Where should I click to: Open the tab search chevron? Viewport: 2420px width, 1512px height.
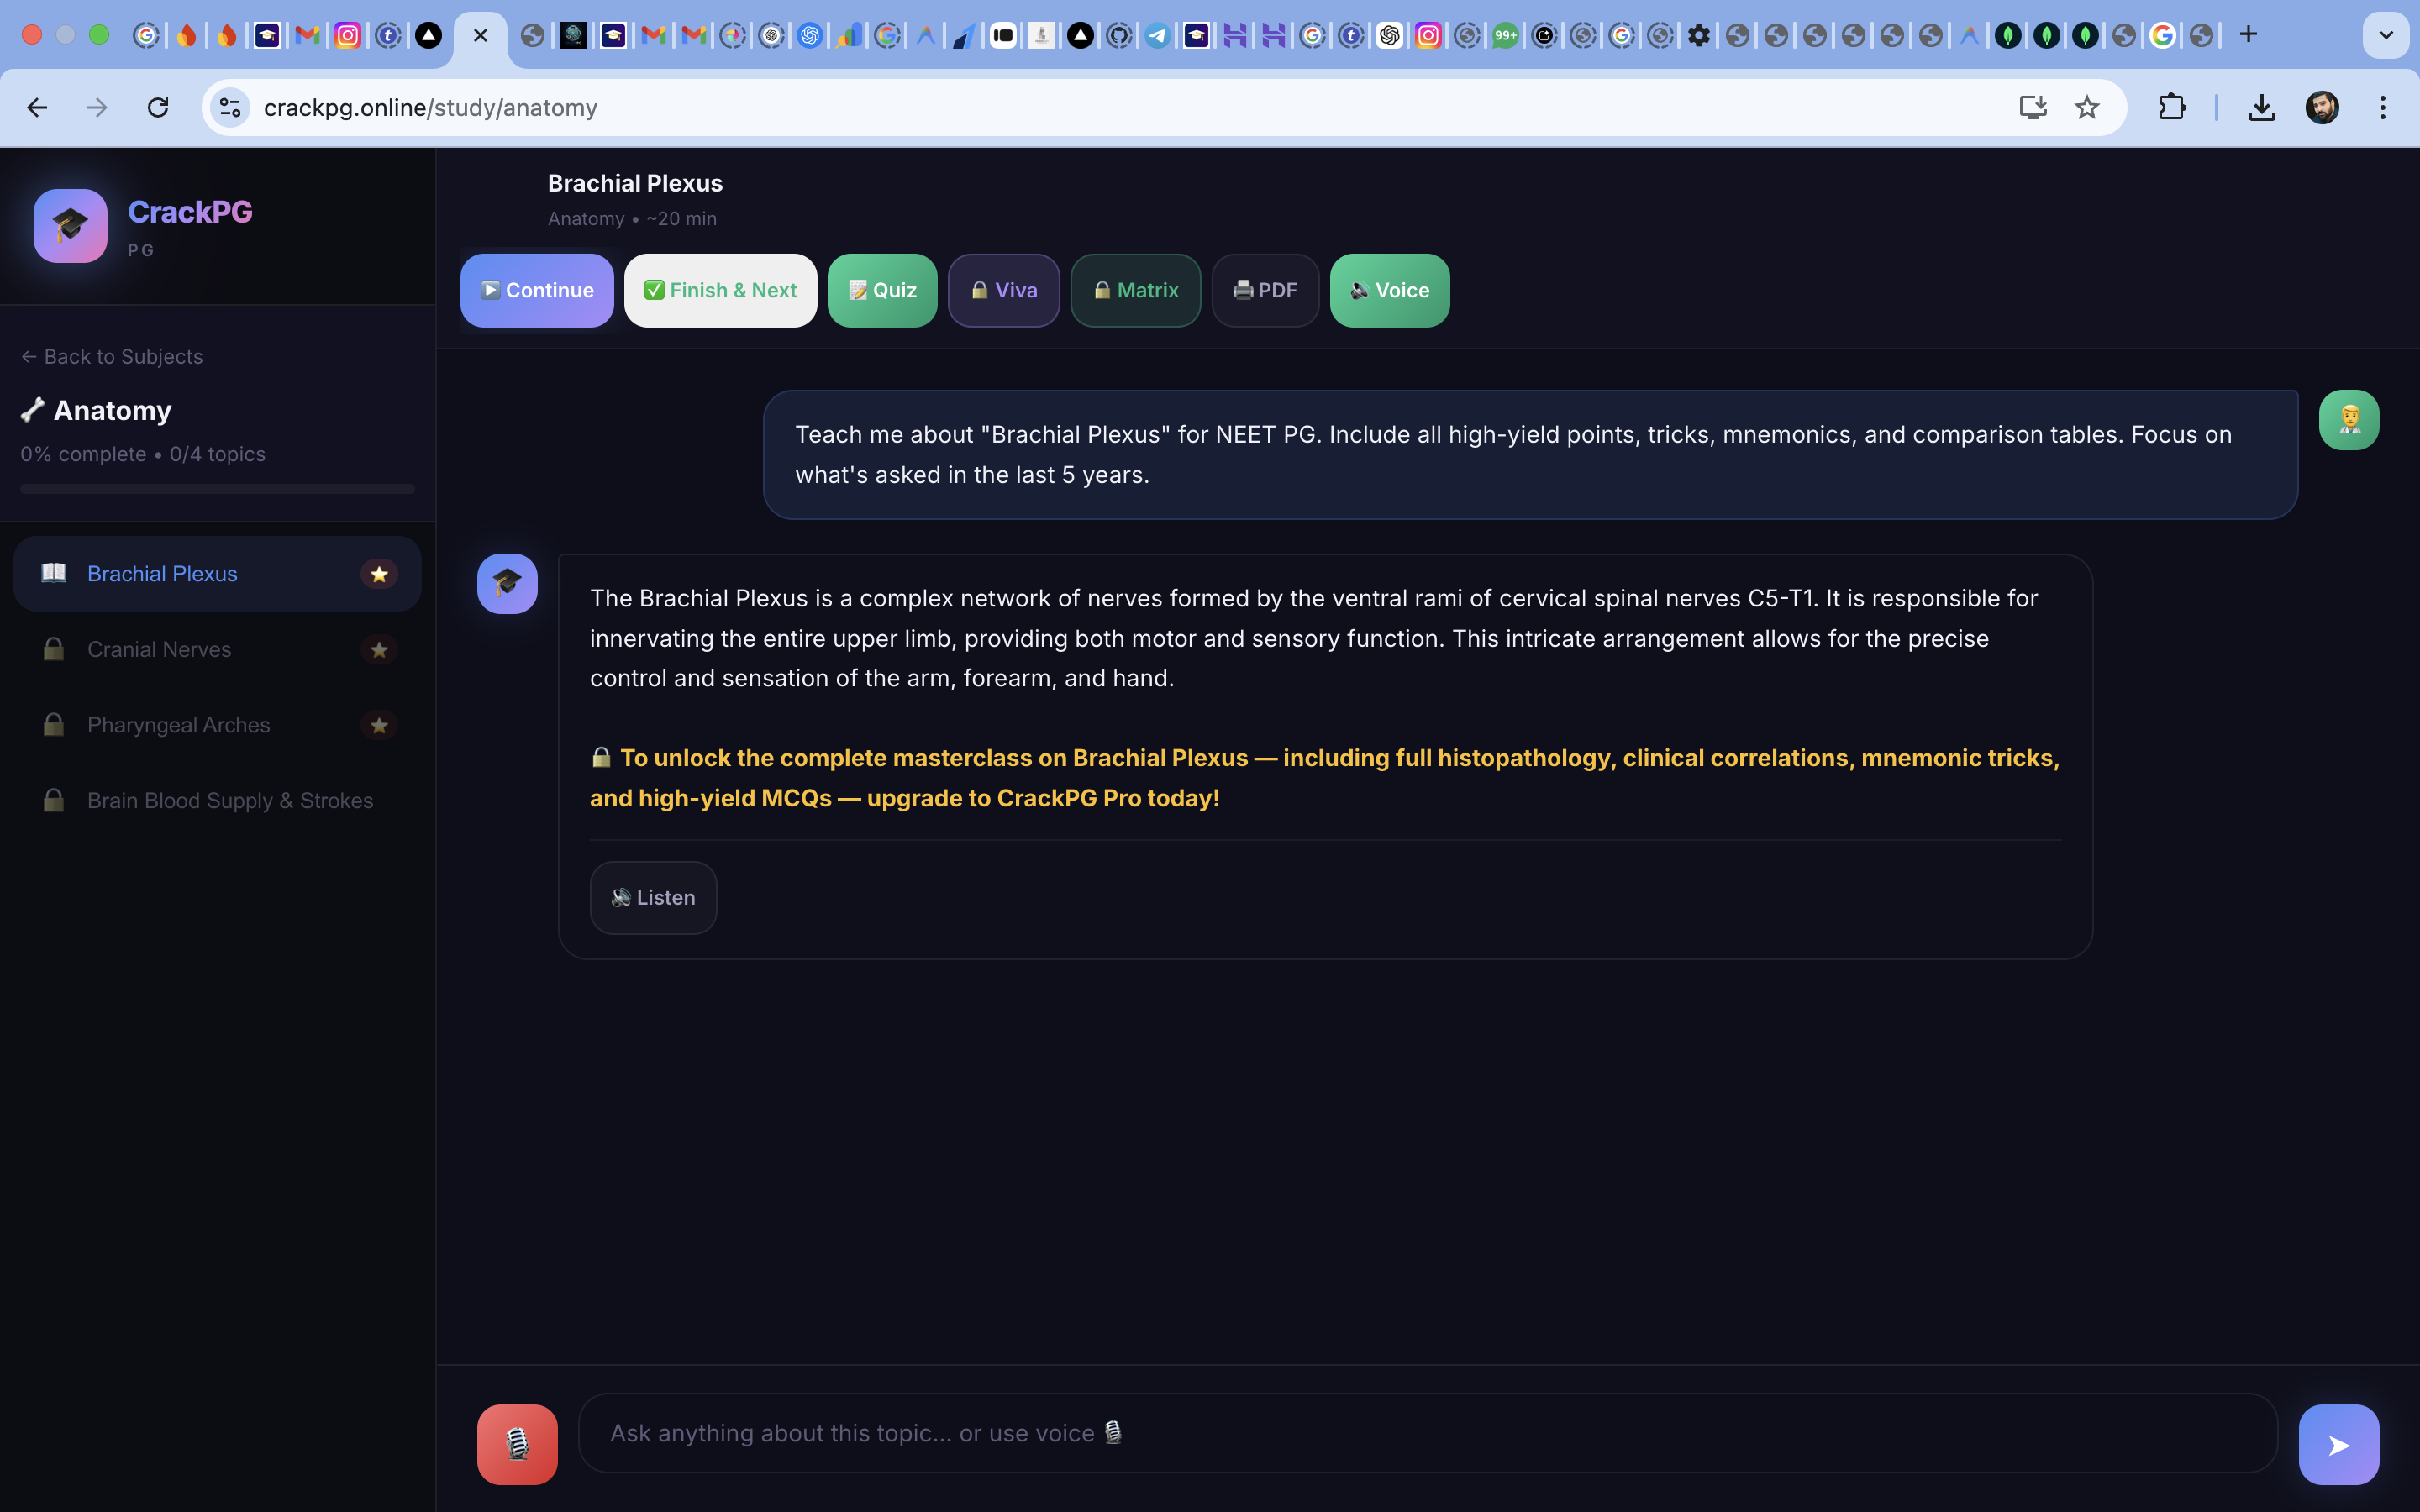(2385, 34)
